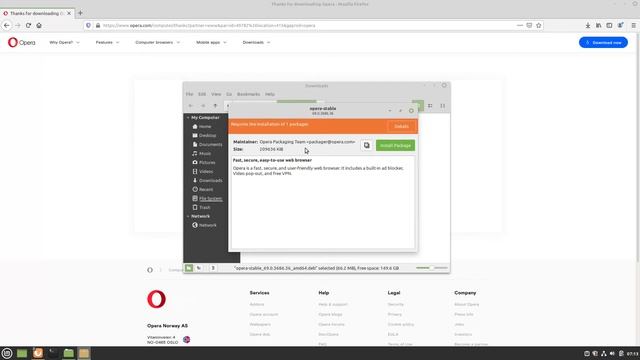The width and height of the screenshot is (640, 360).
Task: Open the Edit menu in Downloads window
Action: click(x=202, y=94)
